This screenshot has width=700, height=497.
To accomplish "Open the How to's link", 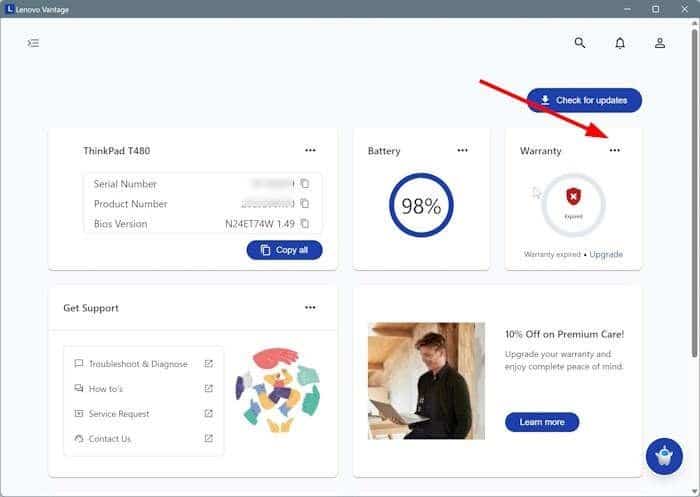I will [106, 389].
